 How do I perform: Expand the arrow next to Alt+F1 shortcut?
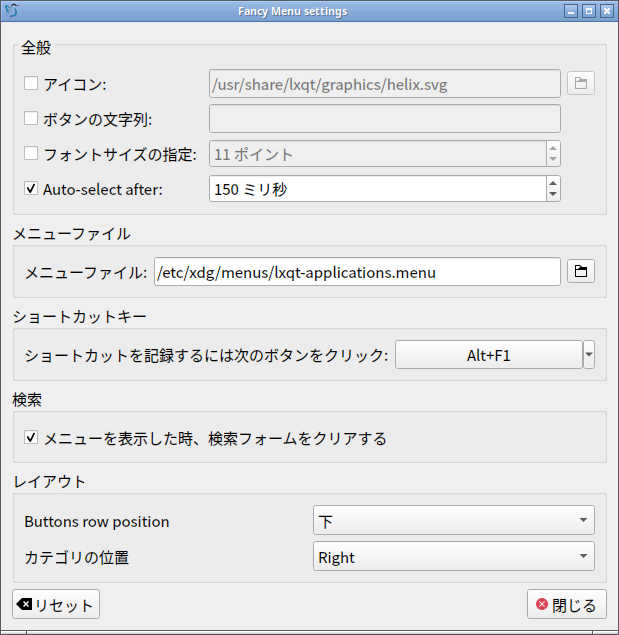coord(589,354)
